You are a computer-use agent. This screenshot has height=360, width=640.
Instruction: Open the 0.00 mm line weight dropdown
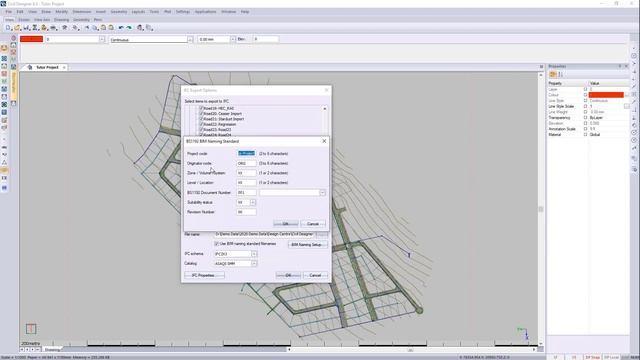point(233,39)
